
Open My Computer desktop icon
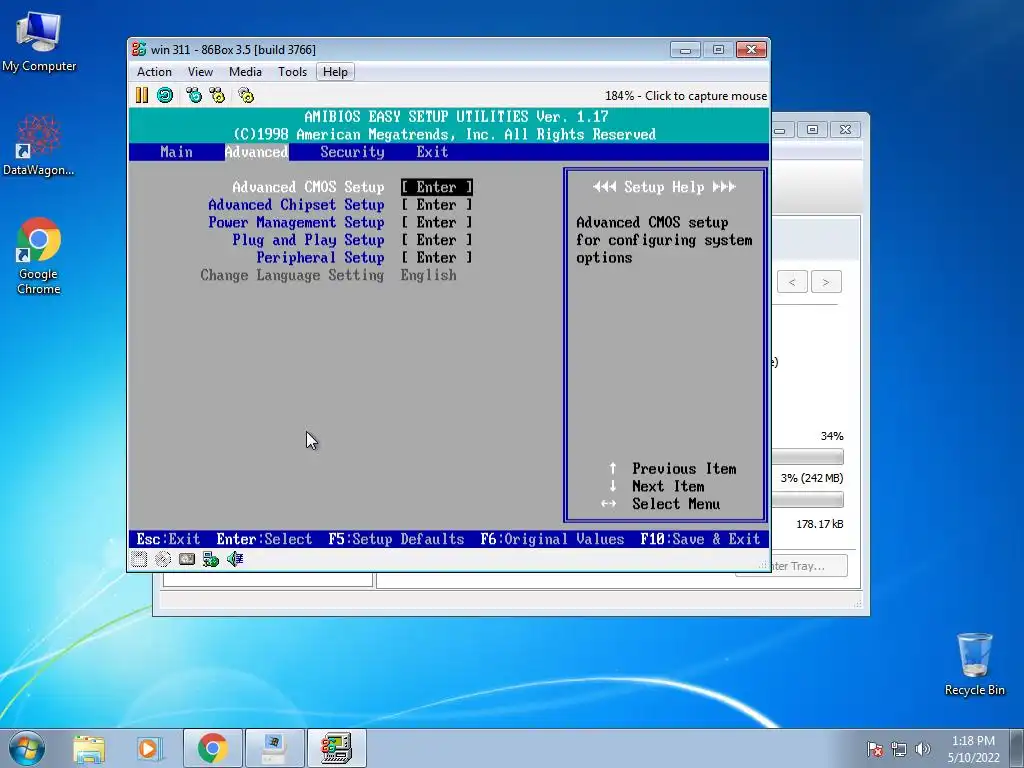pyautogui.click(x=39, y=42)
